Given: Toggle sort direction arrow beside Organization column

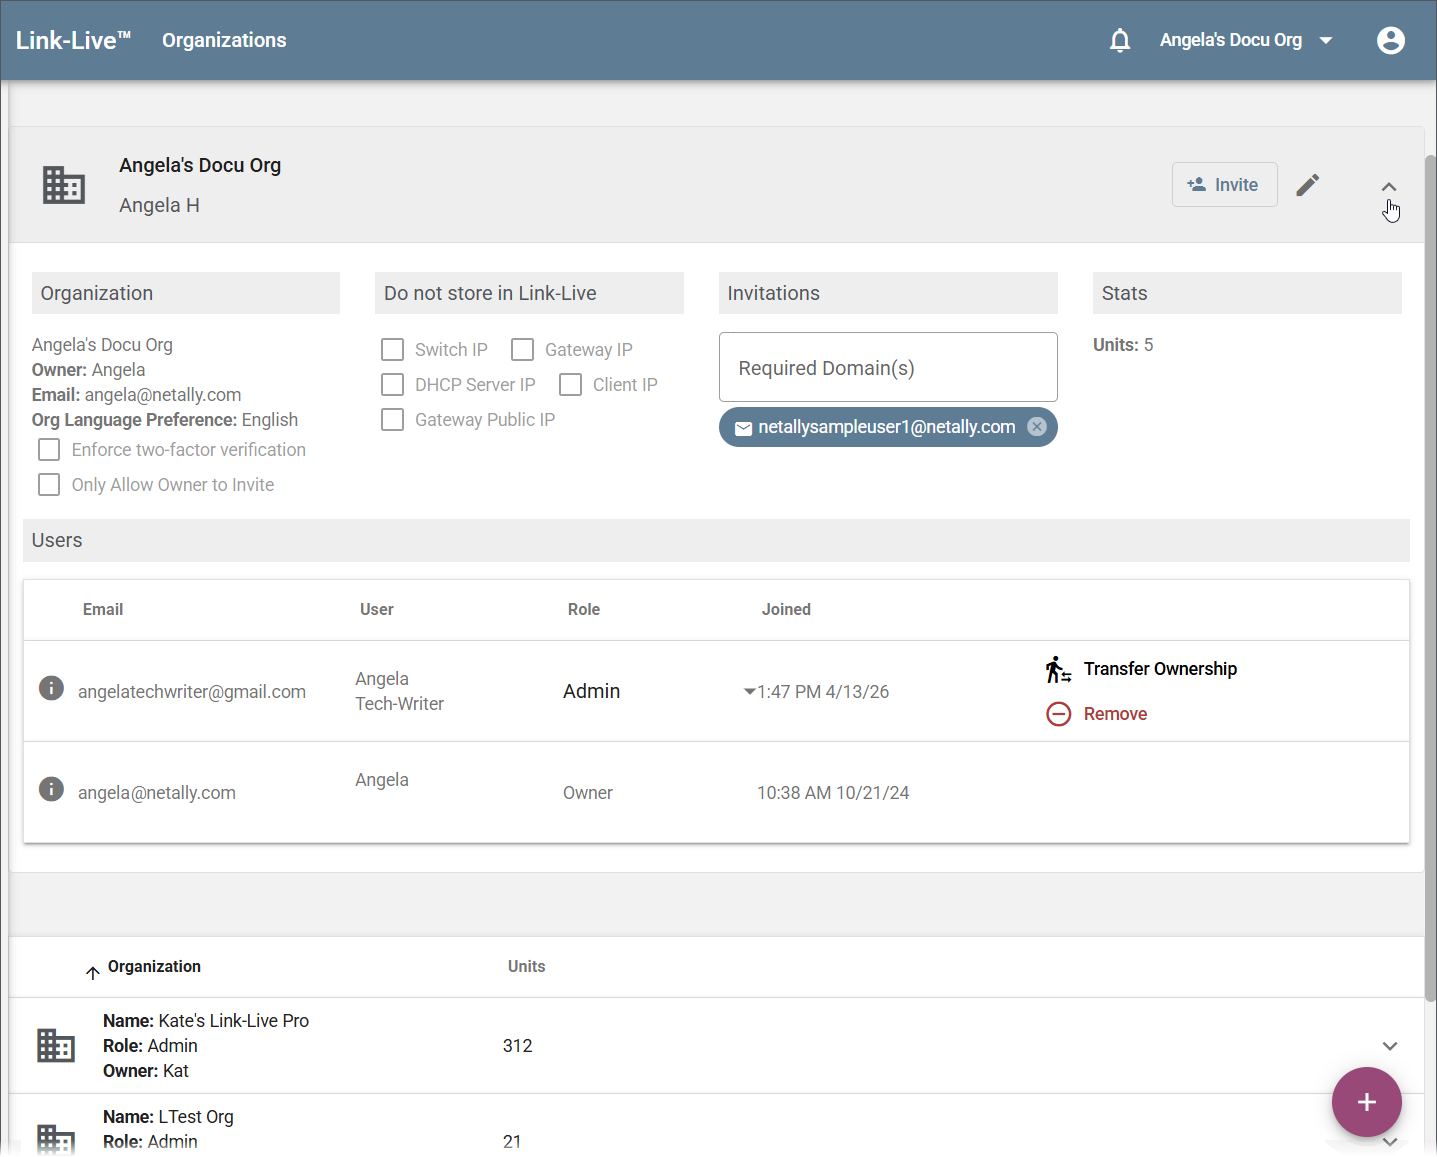Looking at the screenshot, I should [92, 972].
